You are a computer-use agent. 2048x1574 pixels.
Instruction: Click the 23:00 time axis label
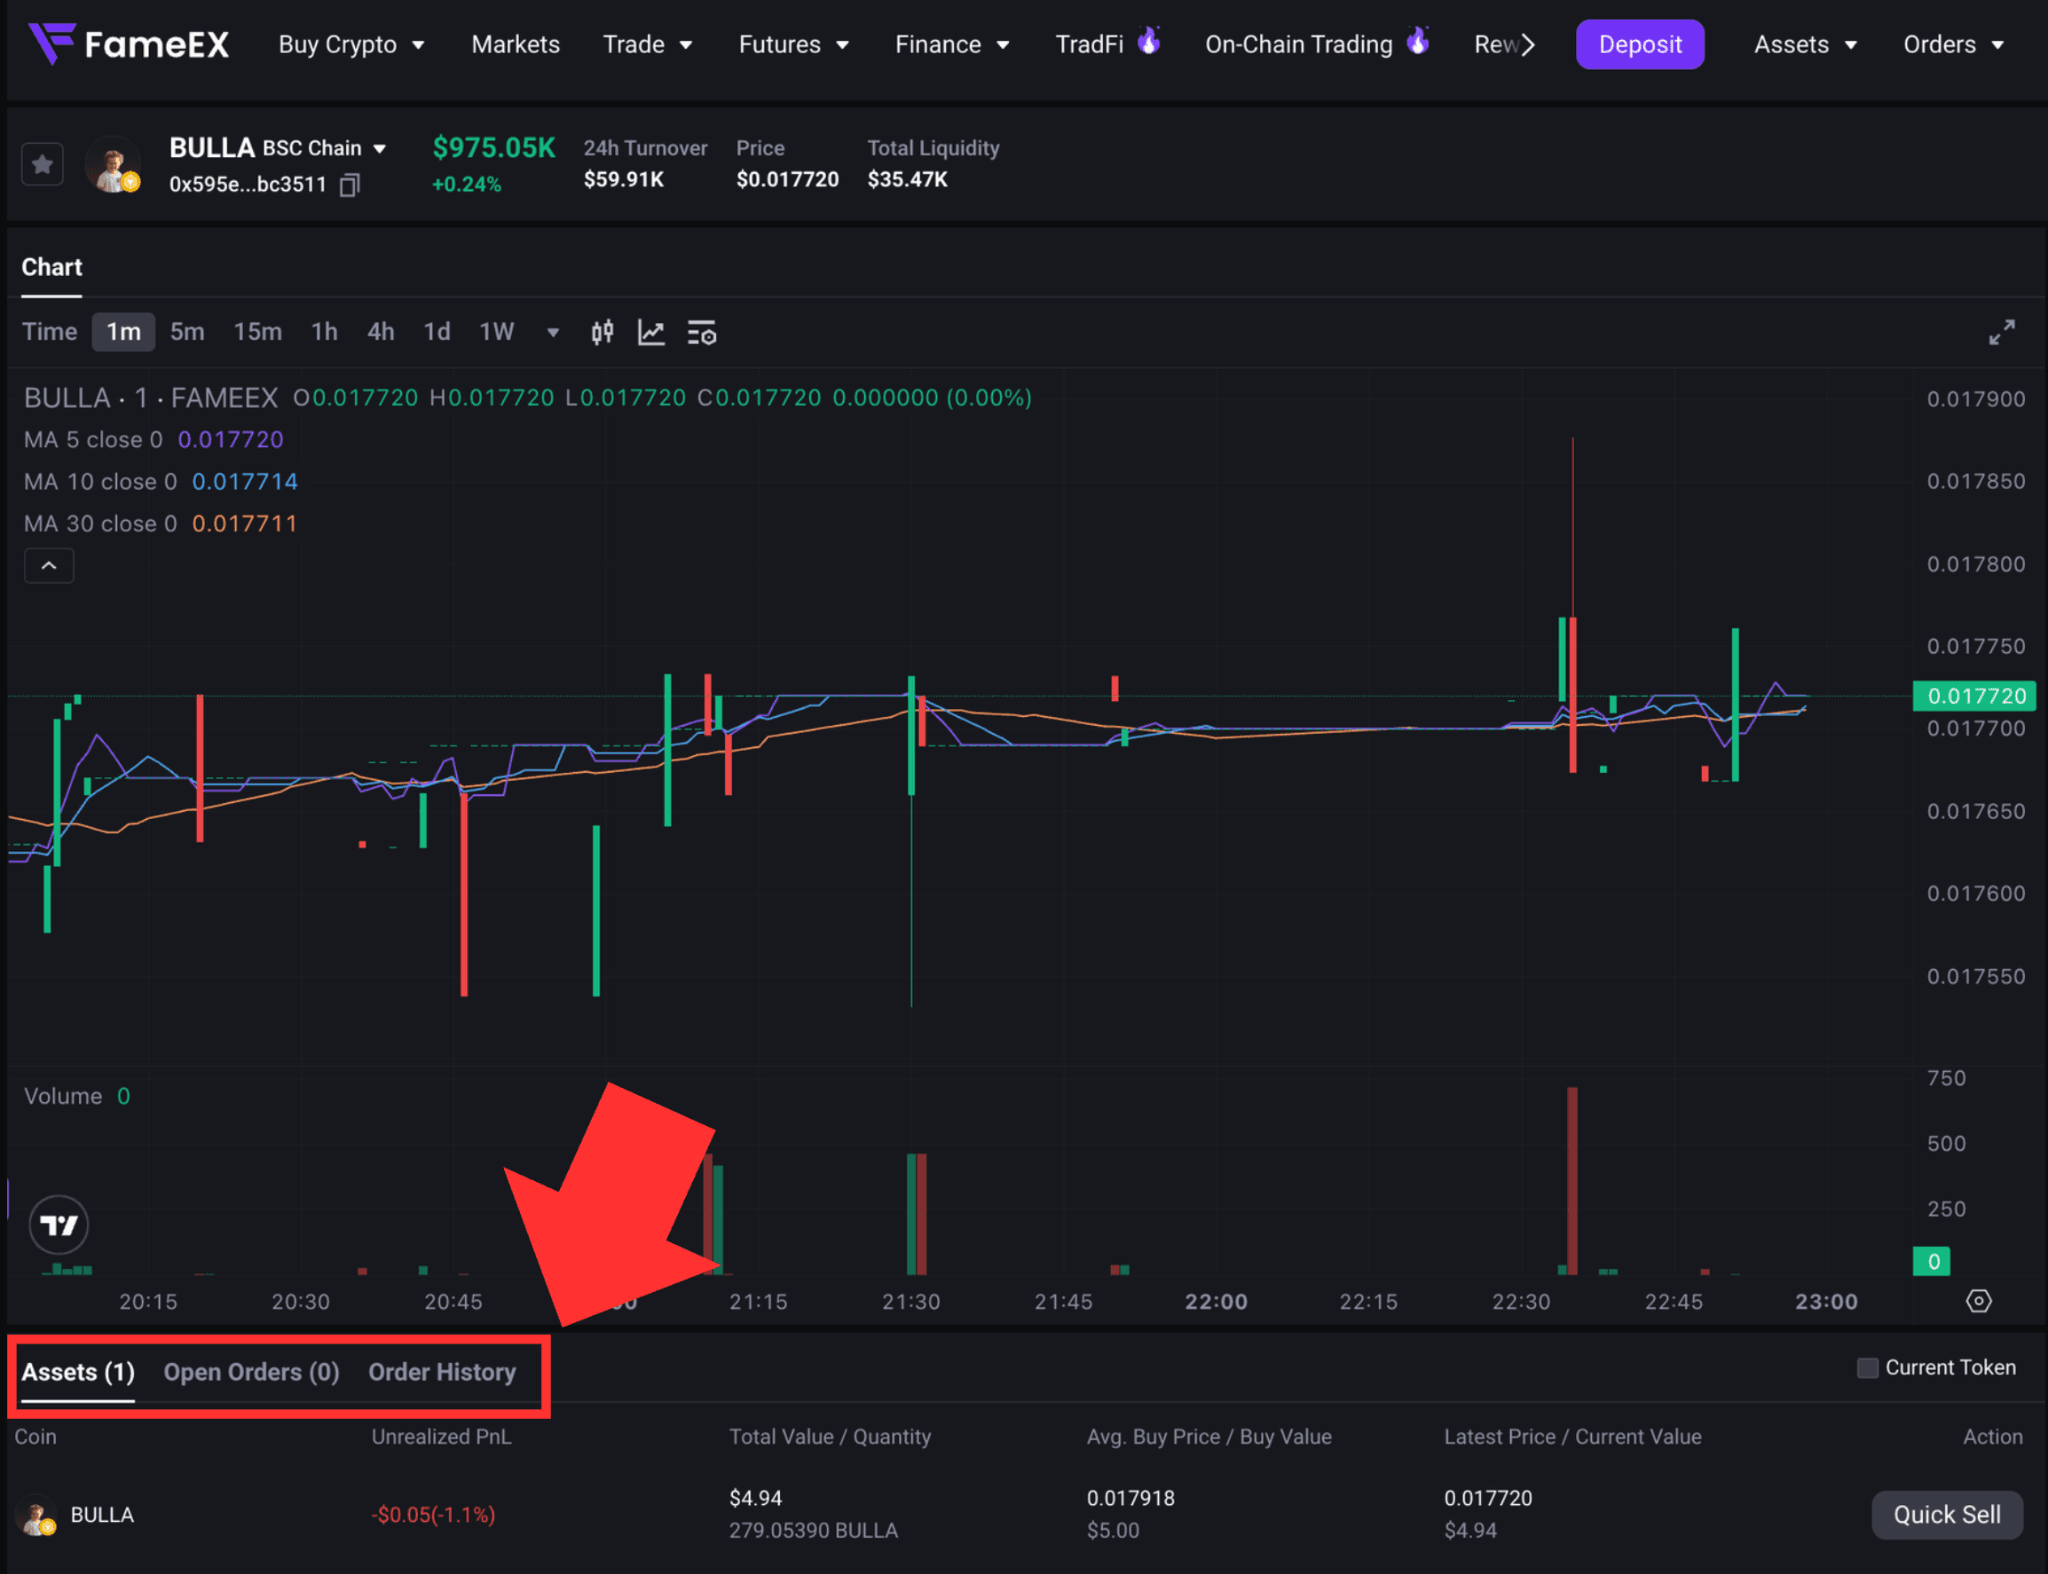click(x=1826, y=1302)
